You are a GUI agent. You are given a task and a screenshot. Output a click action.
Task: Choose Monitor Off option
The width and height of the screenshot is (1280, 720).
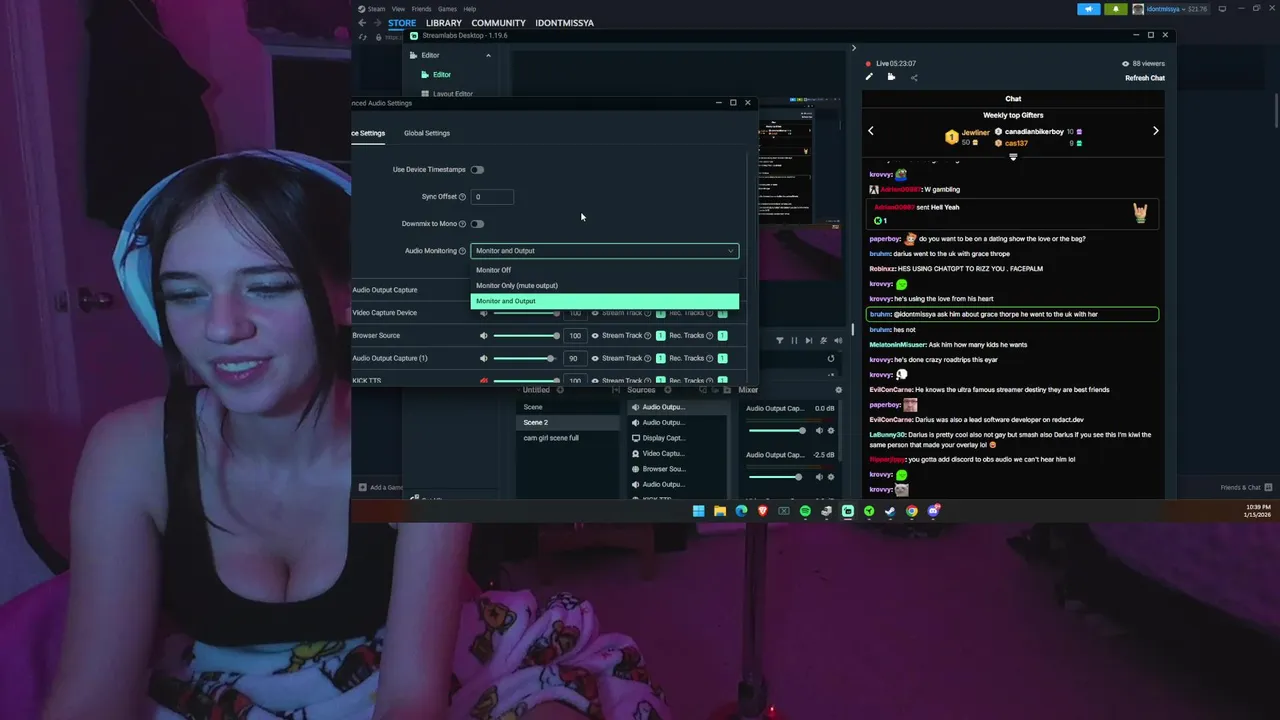click(x=605, y=270)
